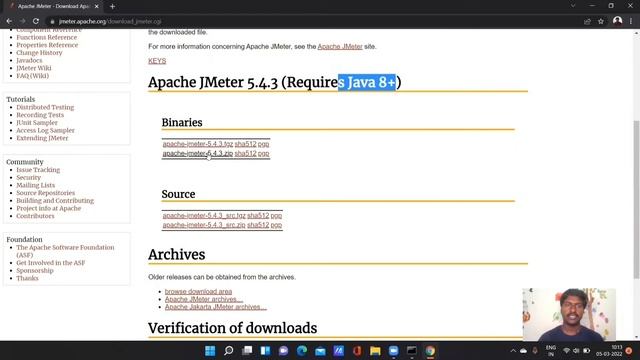640x360 pixels.
Task: Open Change History in sidebar
Action: 39,53
